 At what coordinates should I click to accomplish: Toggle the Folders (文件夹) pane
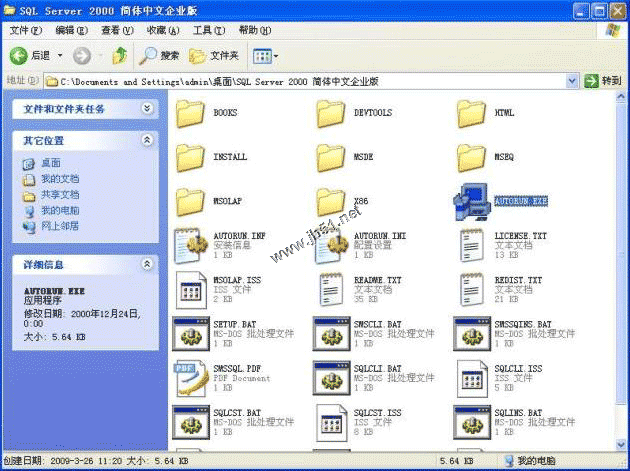(x=214, y=56)
